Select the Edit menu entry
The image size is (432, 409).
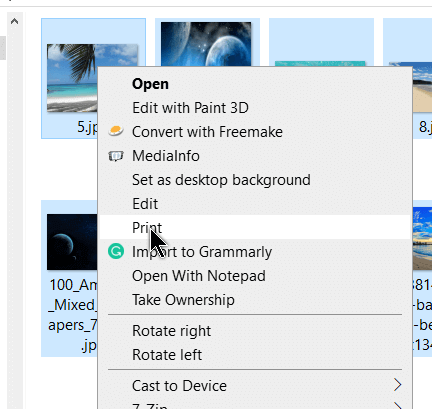click(255, 204)
